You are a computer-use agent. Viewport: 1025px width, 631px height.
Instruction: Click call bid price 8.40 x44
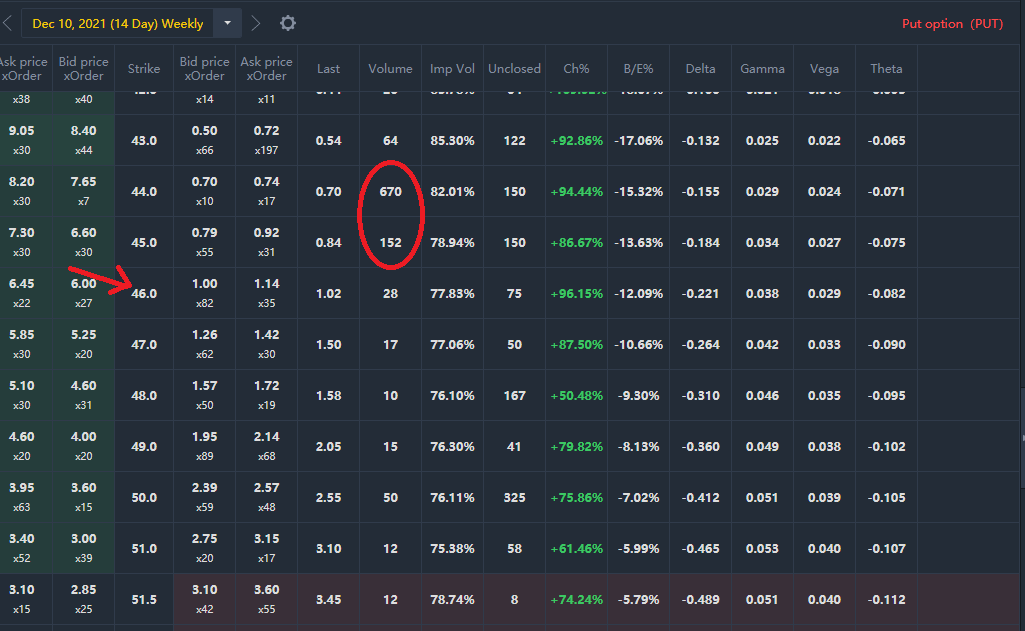[84, 141]
